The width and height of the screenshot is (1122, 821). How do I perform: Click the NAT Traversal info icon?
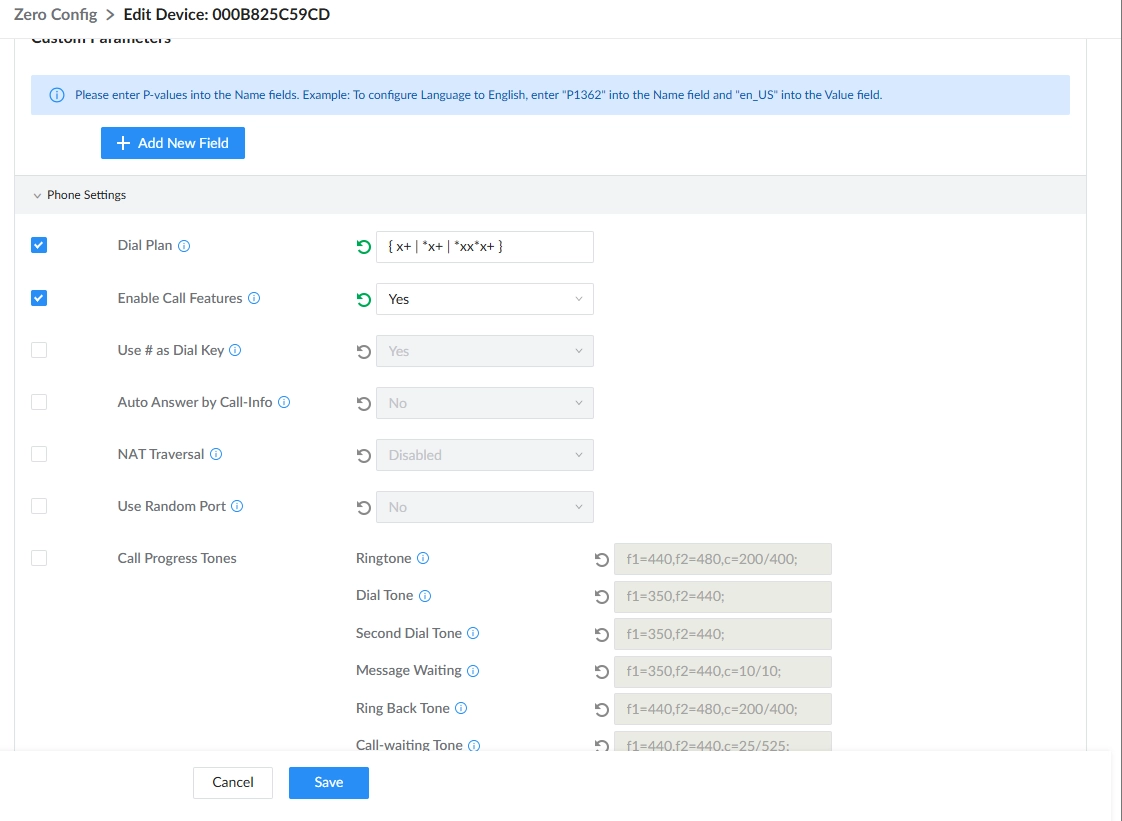216,455
